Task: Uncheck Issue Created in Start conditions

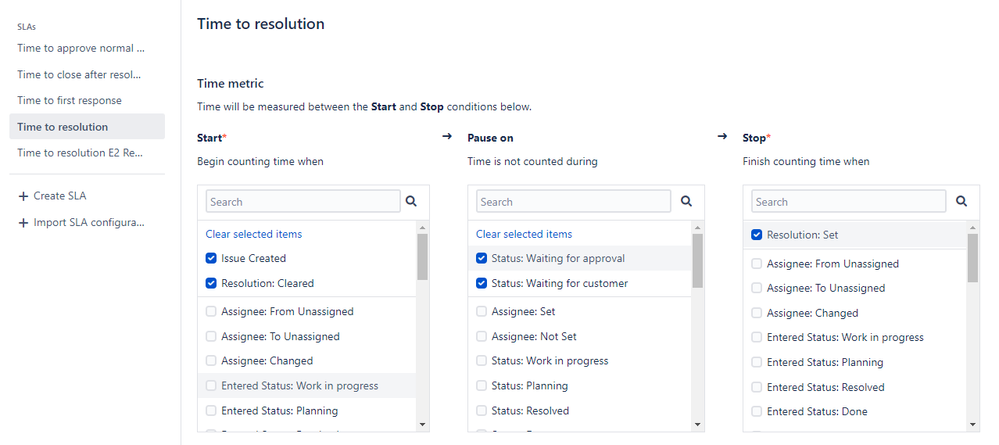Action: point(211,258)
